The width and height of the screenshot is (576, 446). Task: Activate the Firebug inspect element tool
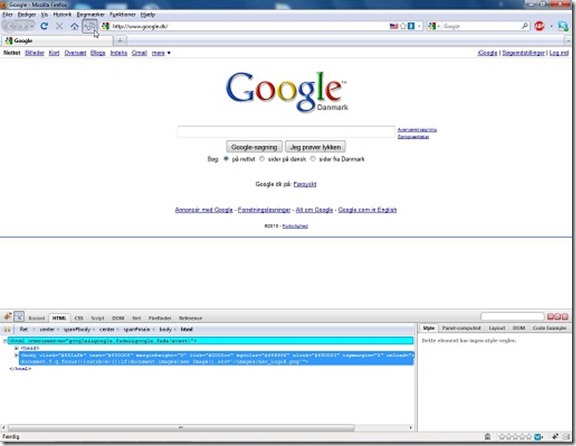pos(19,316)
